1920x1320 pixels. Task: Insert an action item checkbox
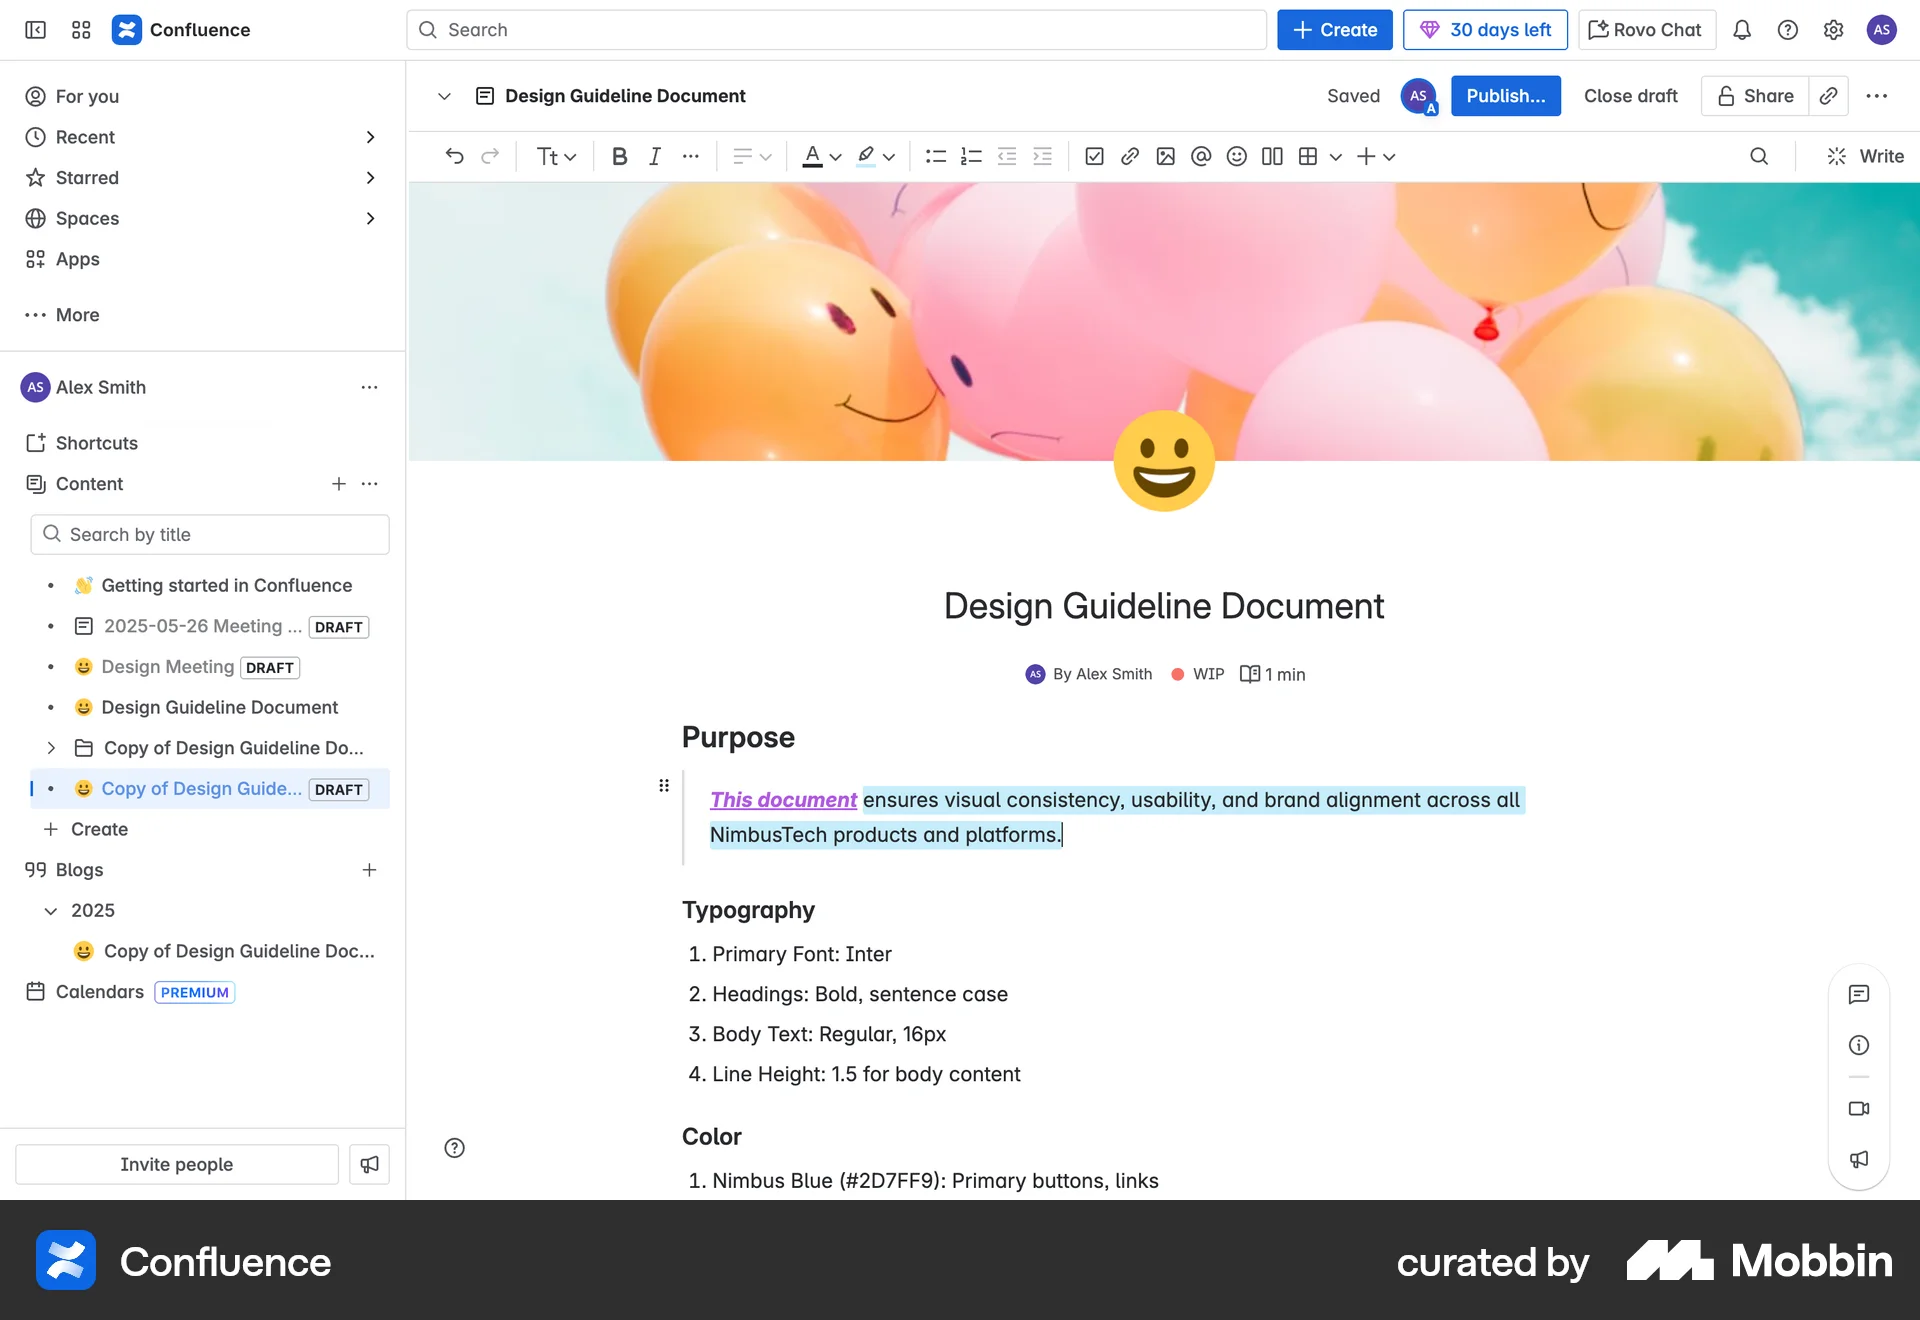(1095, 156)
